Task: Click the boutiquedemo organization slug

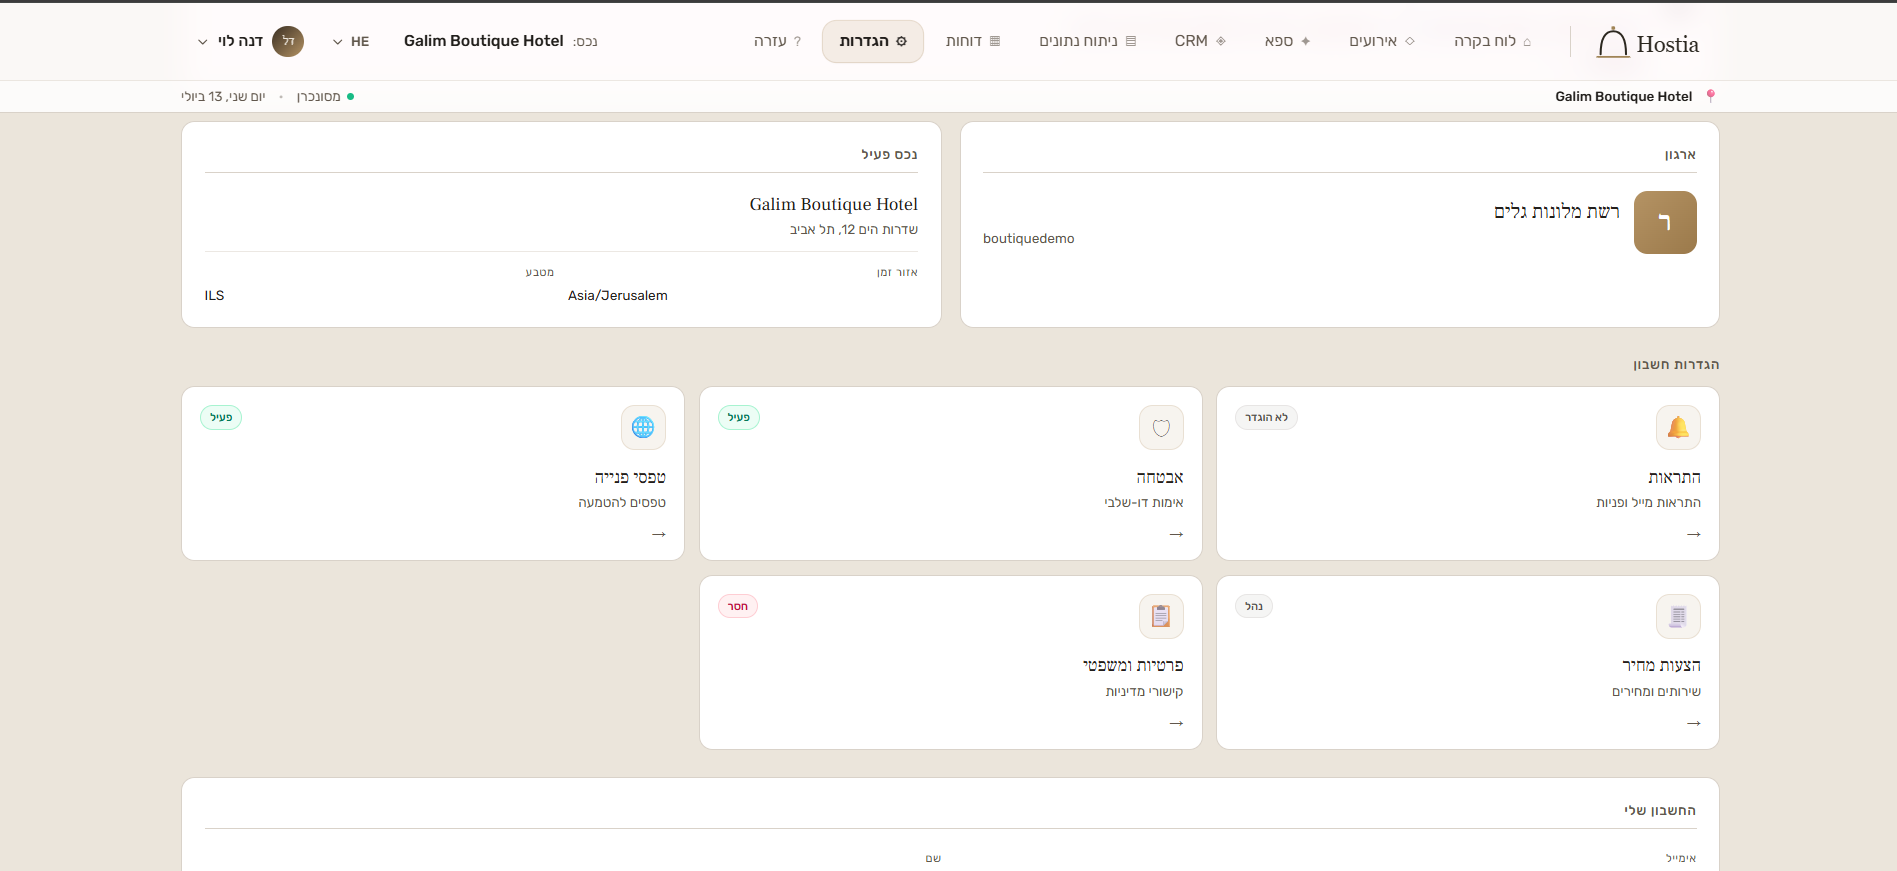Action: (x=1029, y=239)
